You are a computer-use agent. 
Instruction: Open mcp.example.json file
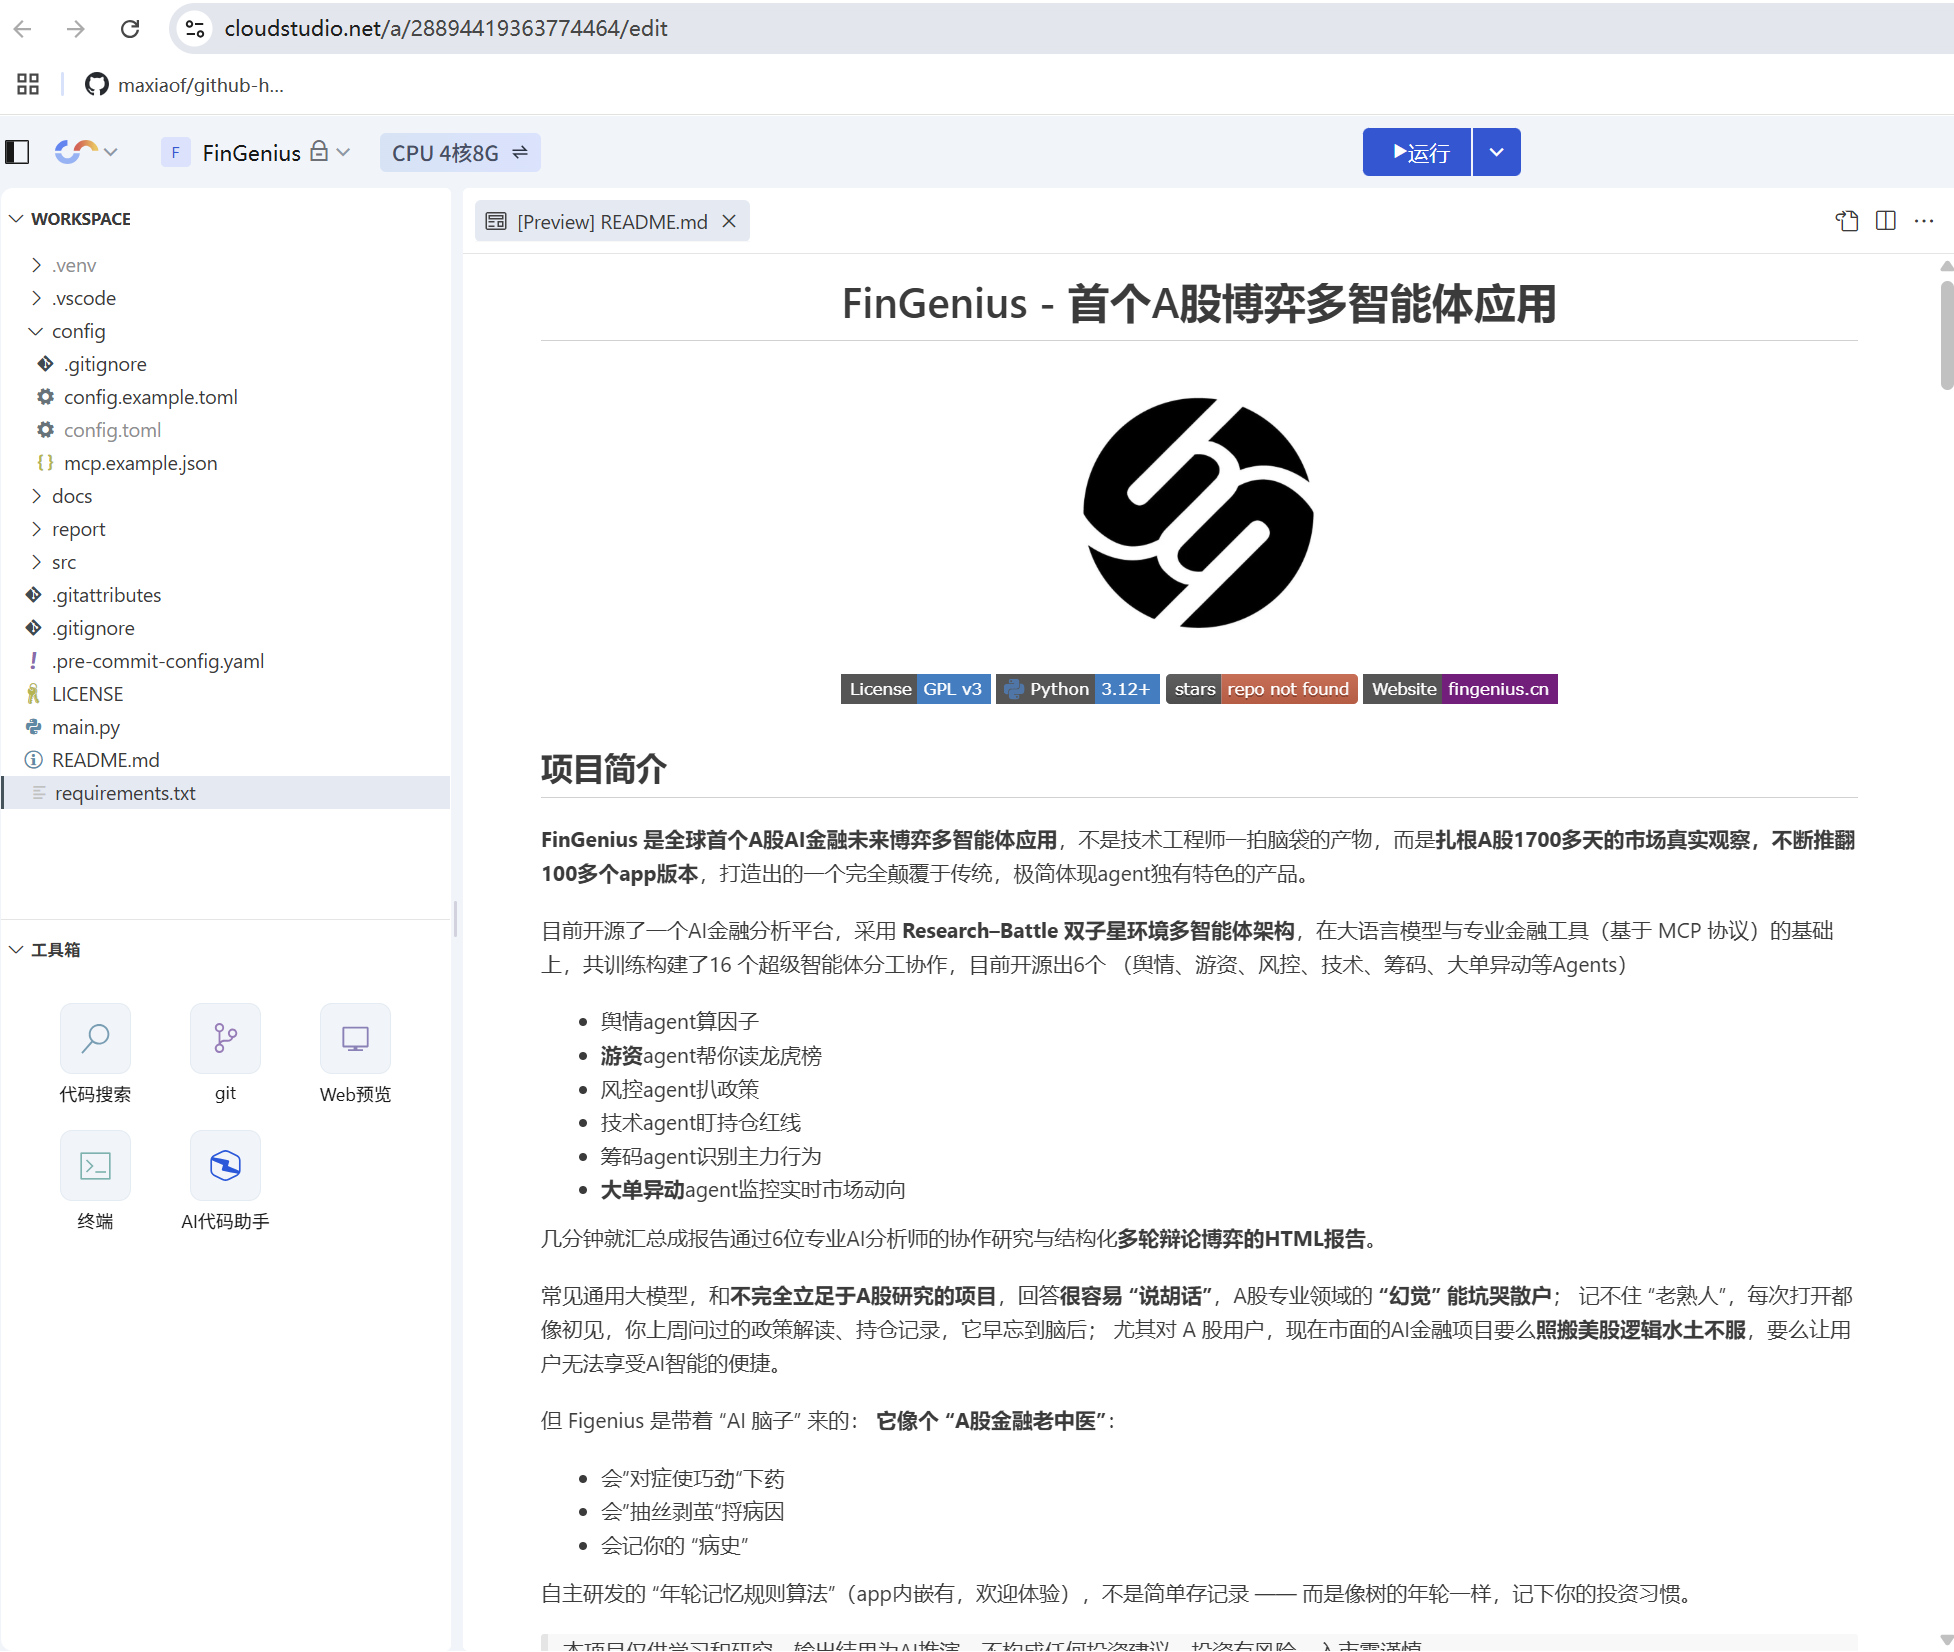pos(140,463)
